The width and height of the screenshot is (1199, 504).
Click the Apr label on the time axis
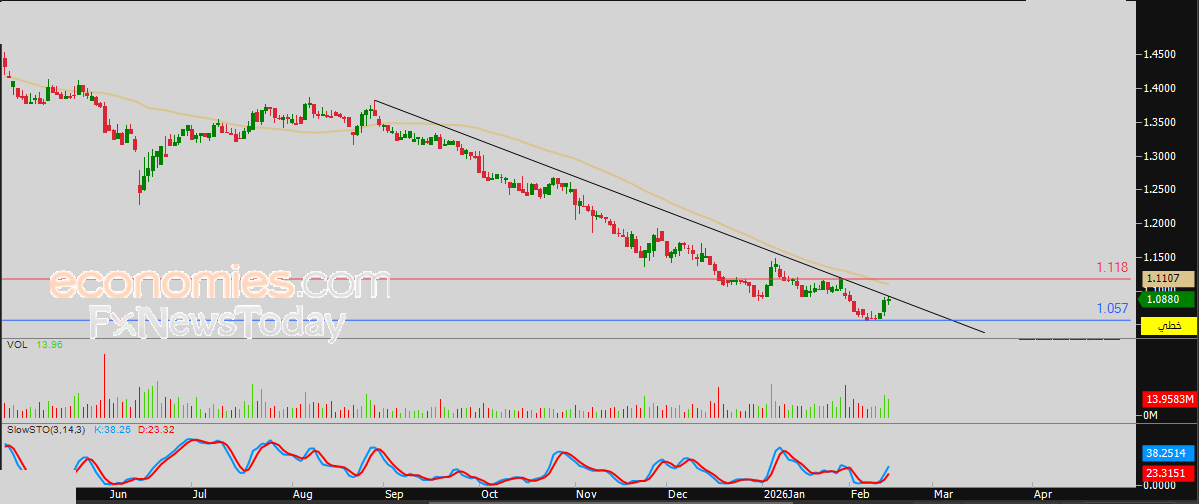[1043, 494]
